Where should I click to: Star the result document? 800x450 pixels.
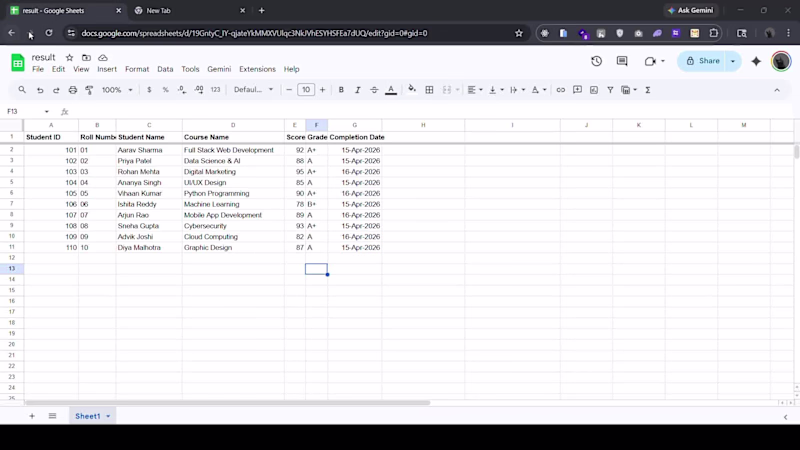(69, 58)
